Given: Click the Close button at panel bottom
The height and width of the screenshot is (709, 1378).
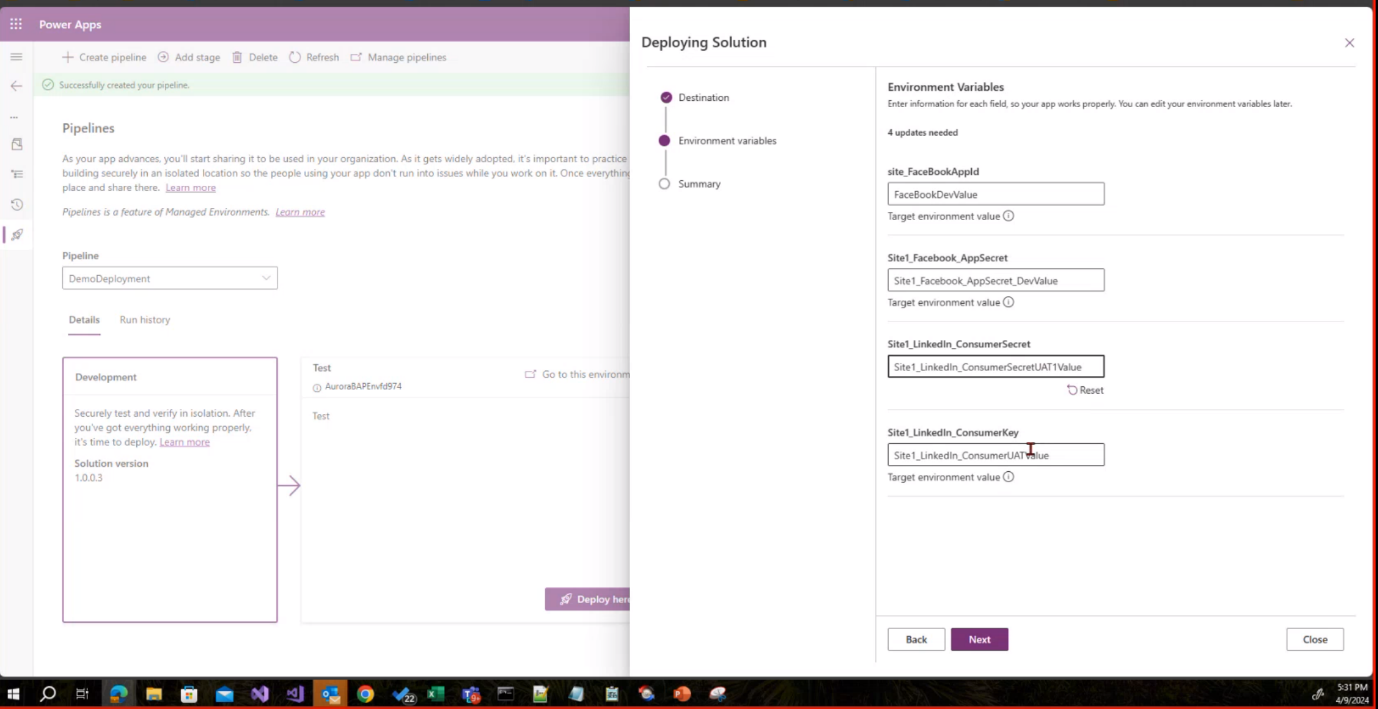Looking at the screenshot, I should (x=1315, y=639).
